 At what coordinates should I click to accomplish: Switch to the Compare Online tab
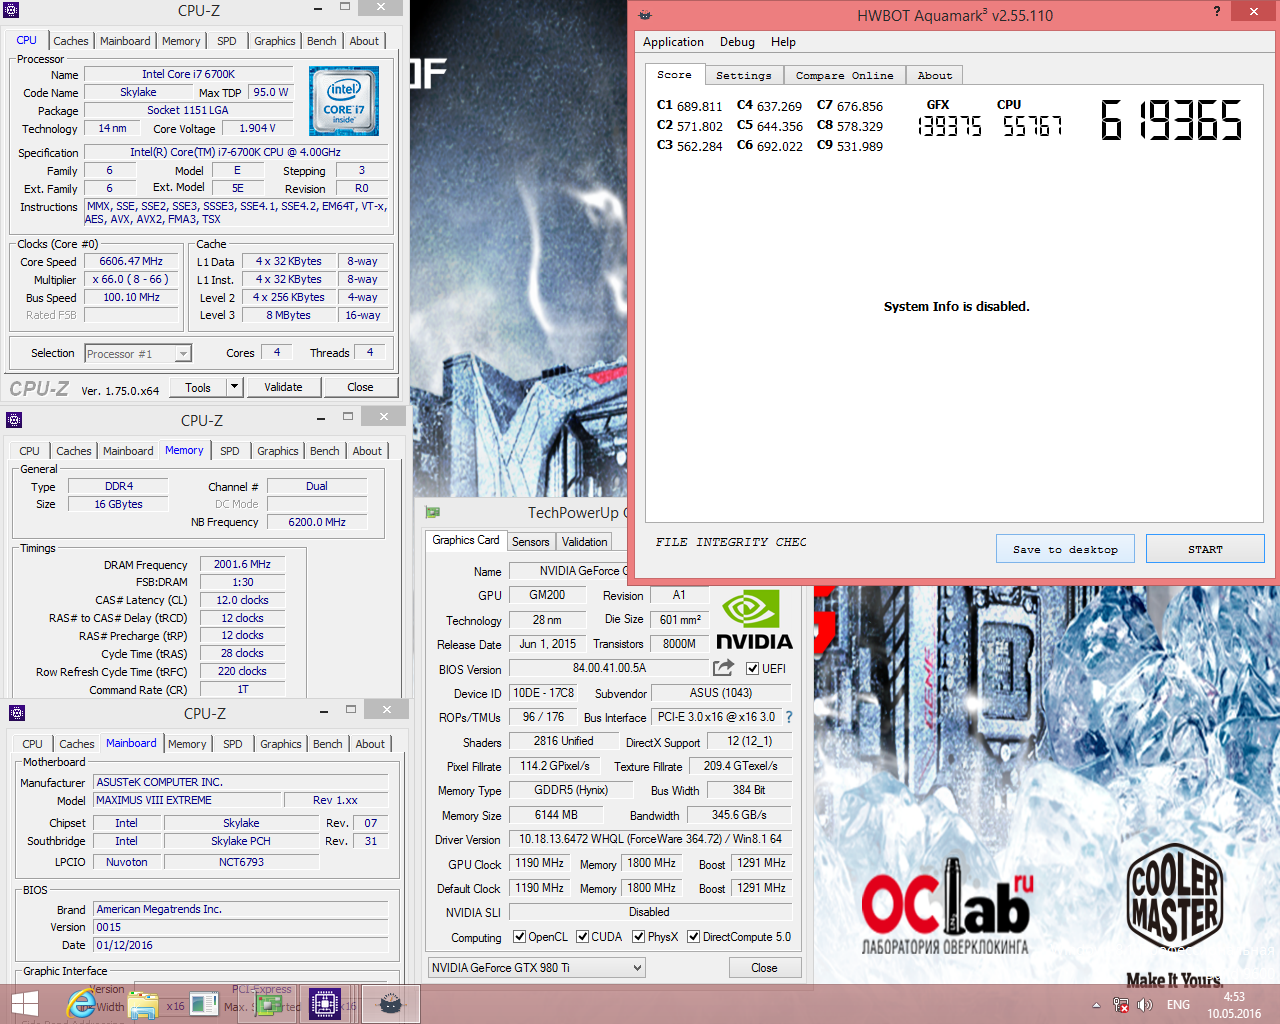pos(844,75)
